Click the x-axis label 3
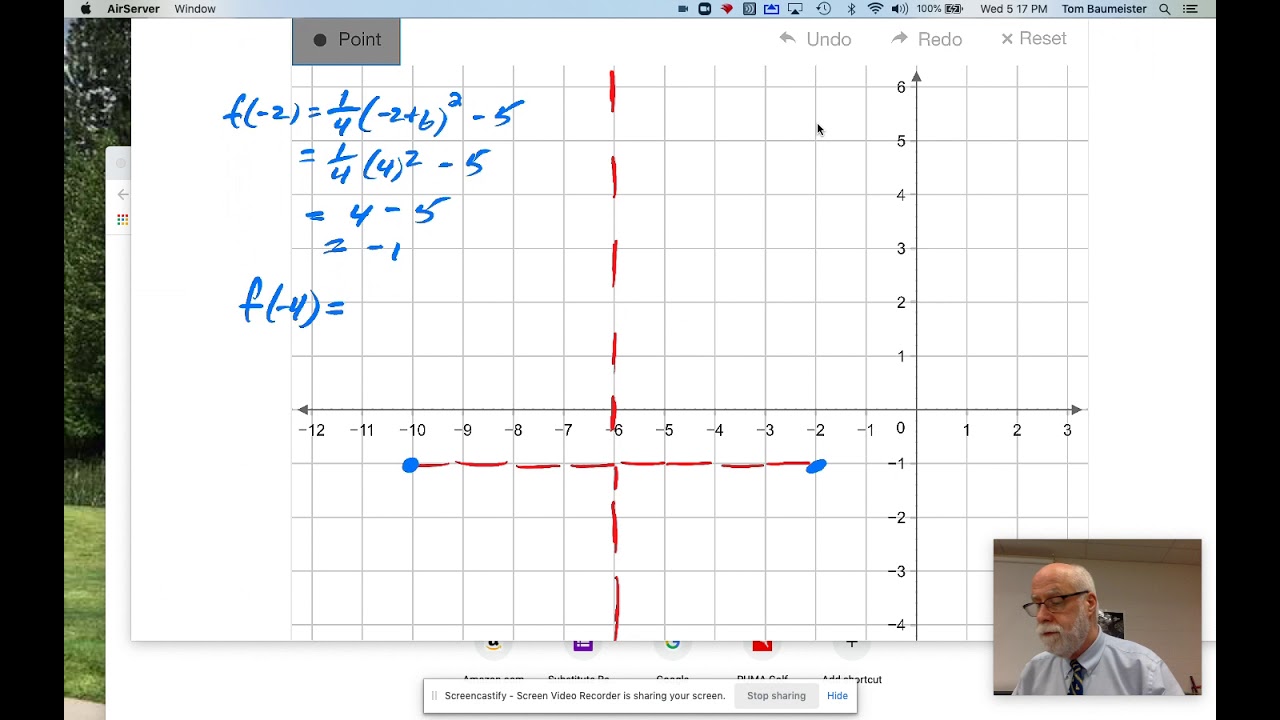1280x720 pixels. click(x=1067, y=430)
